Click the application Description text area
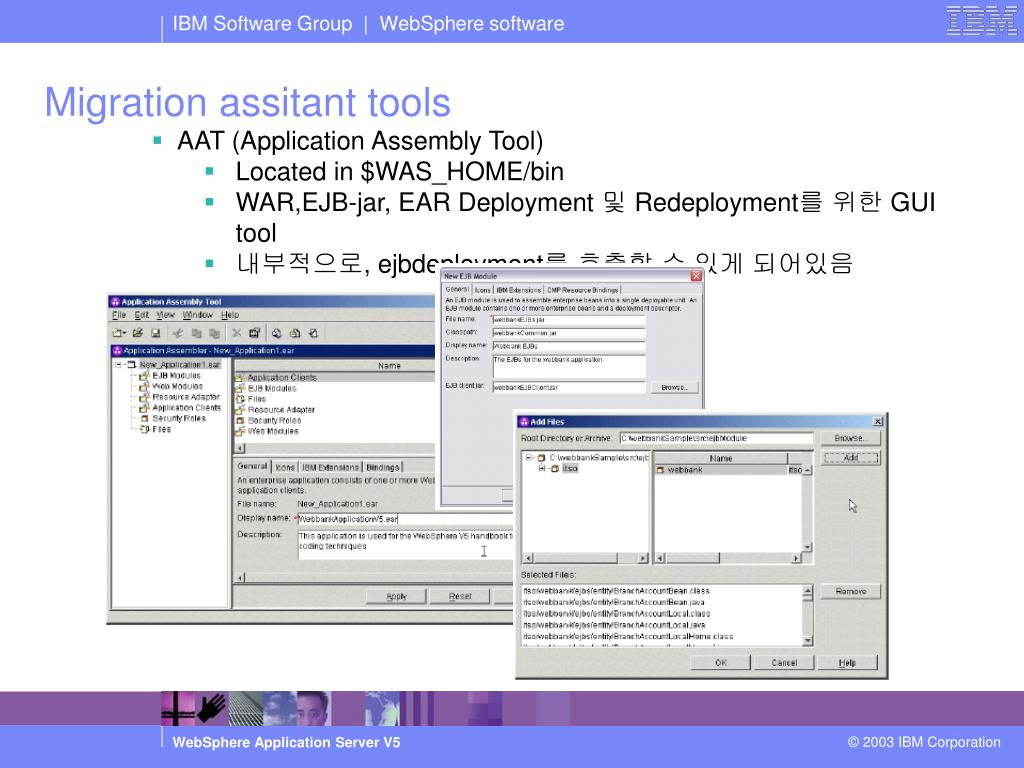 pos(404,545)
